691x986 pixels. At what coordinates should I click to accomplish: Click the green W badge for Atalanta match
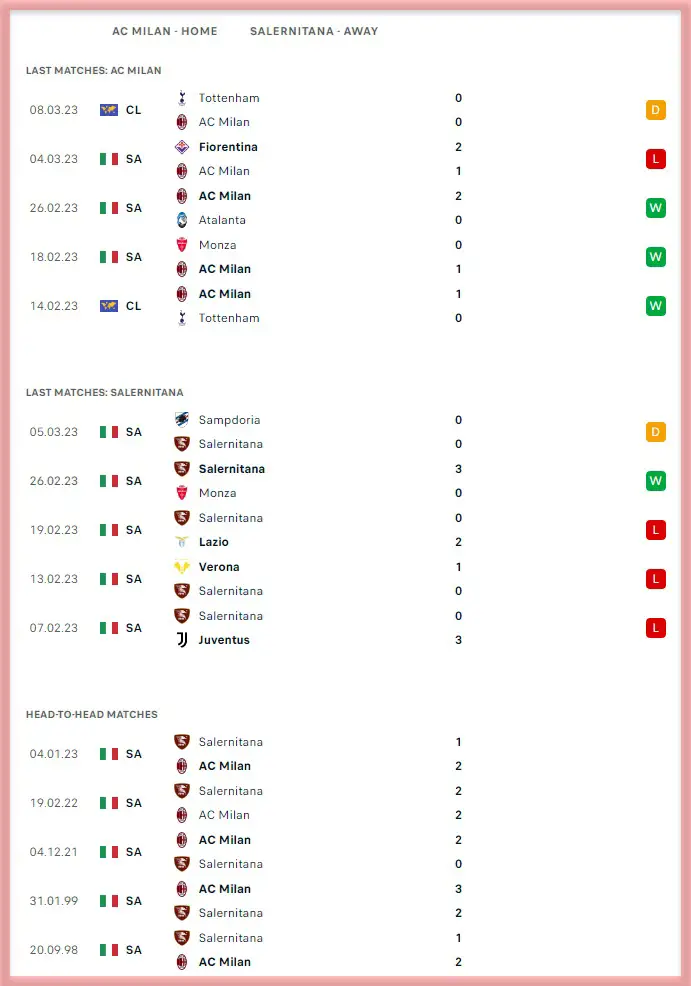(x=656, y=208)
